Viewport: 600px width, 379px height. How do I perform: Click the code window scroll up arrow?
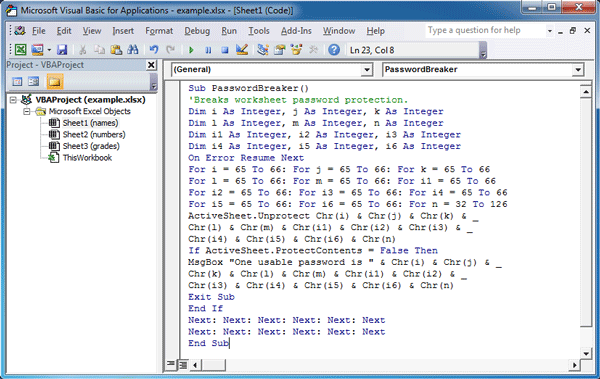coord(585,92)
